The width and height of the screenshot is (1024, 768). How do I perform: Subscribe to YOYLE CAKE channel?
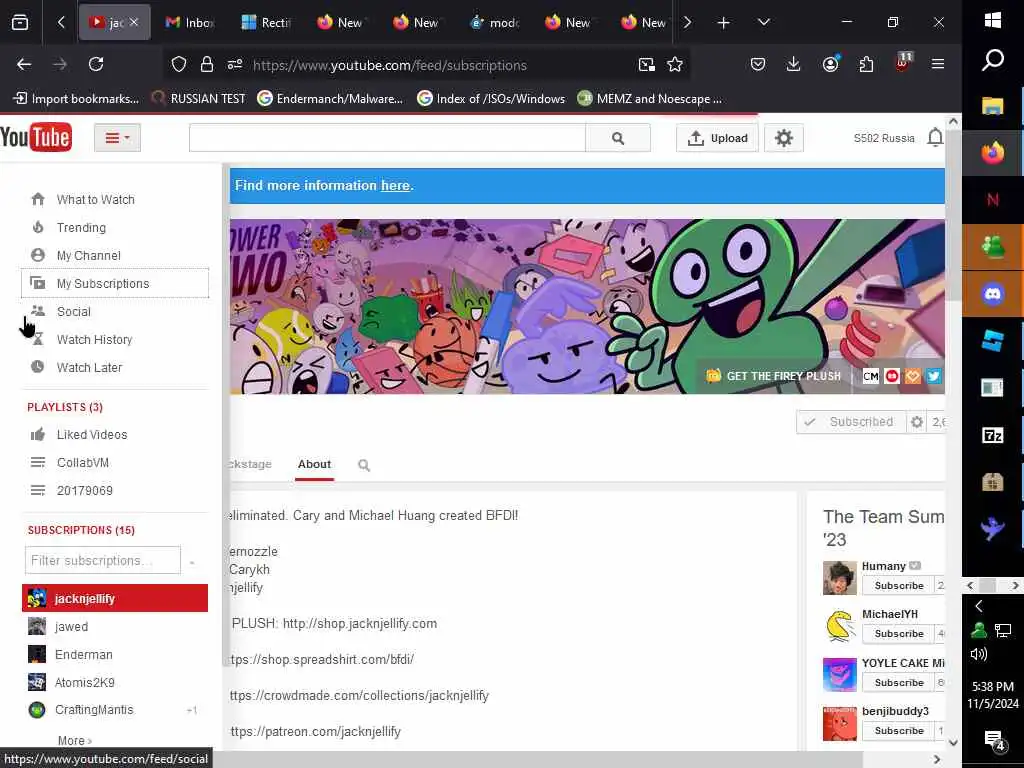point(899,682)
